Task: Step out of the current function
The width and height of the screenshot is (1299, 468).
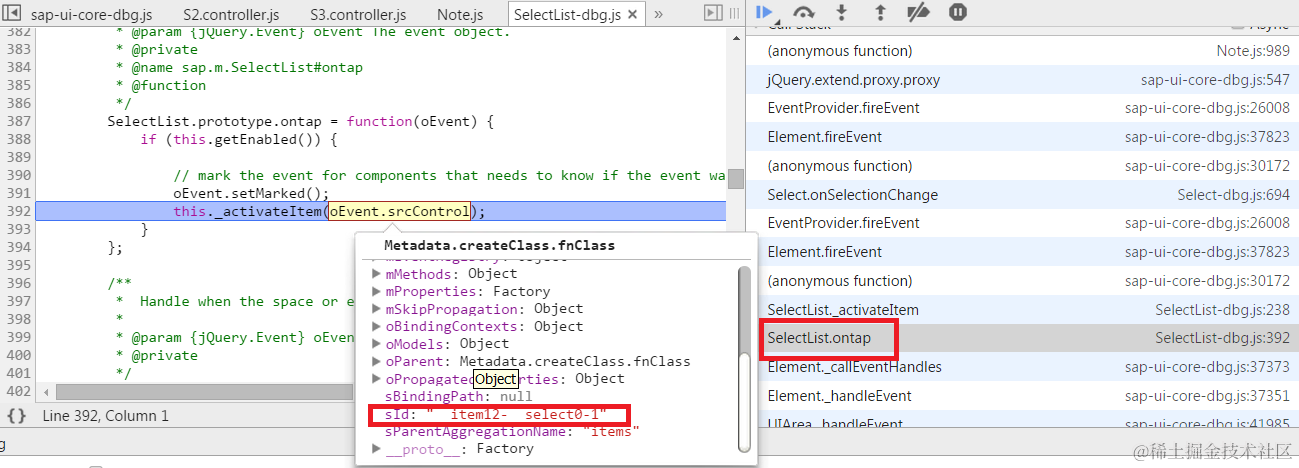Action: [x=880, y=12]
